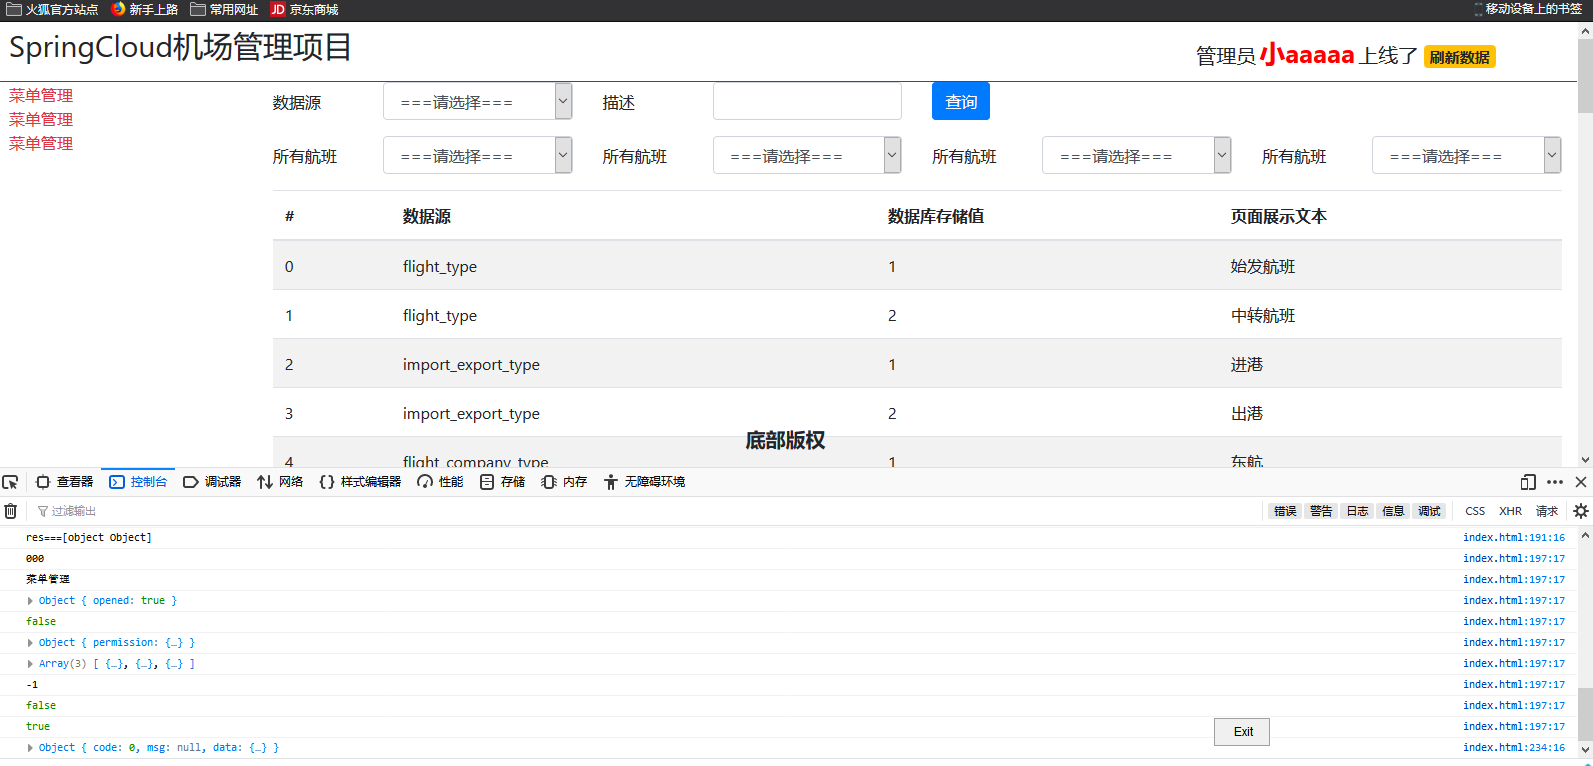Open console settings gear icon
Screen dimensions: 1593x766
[1581, 511]
